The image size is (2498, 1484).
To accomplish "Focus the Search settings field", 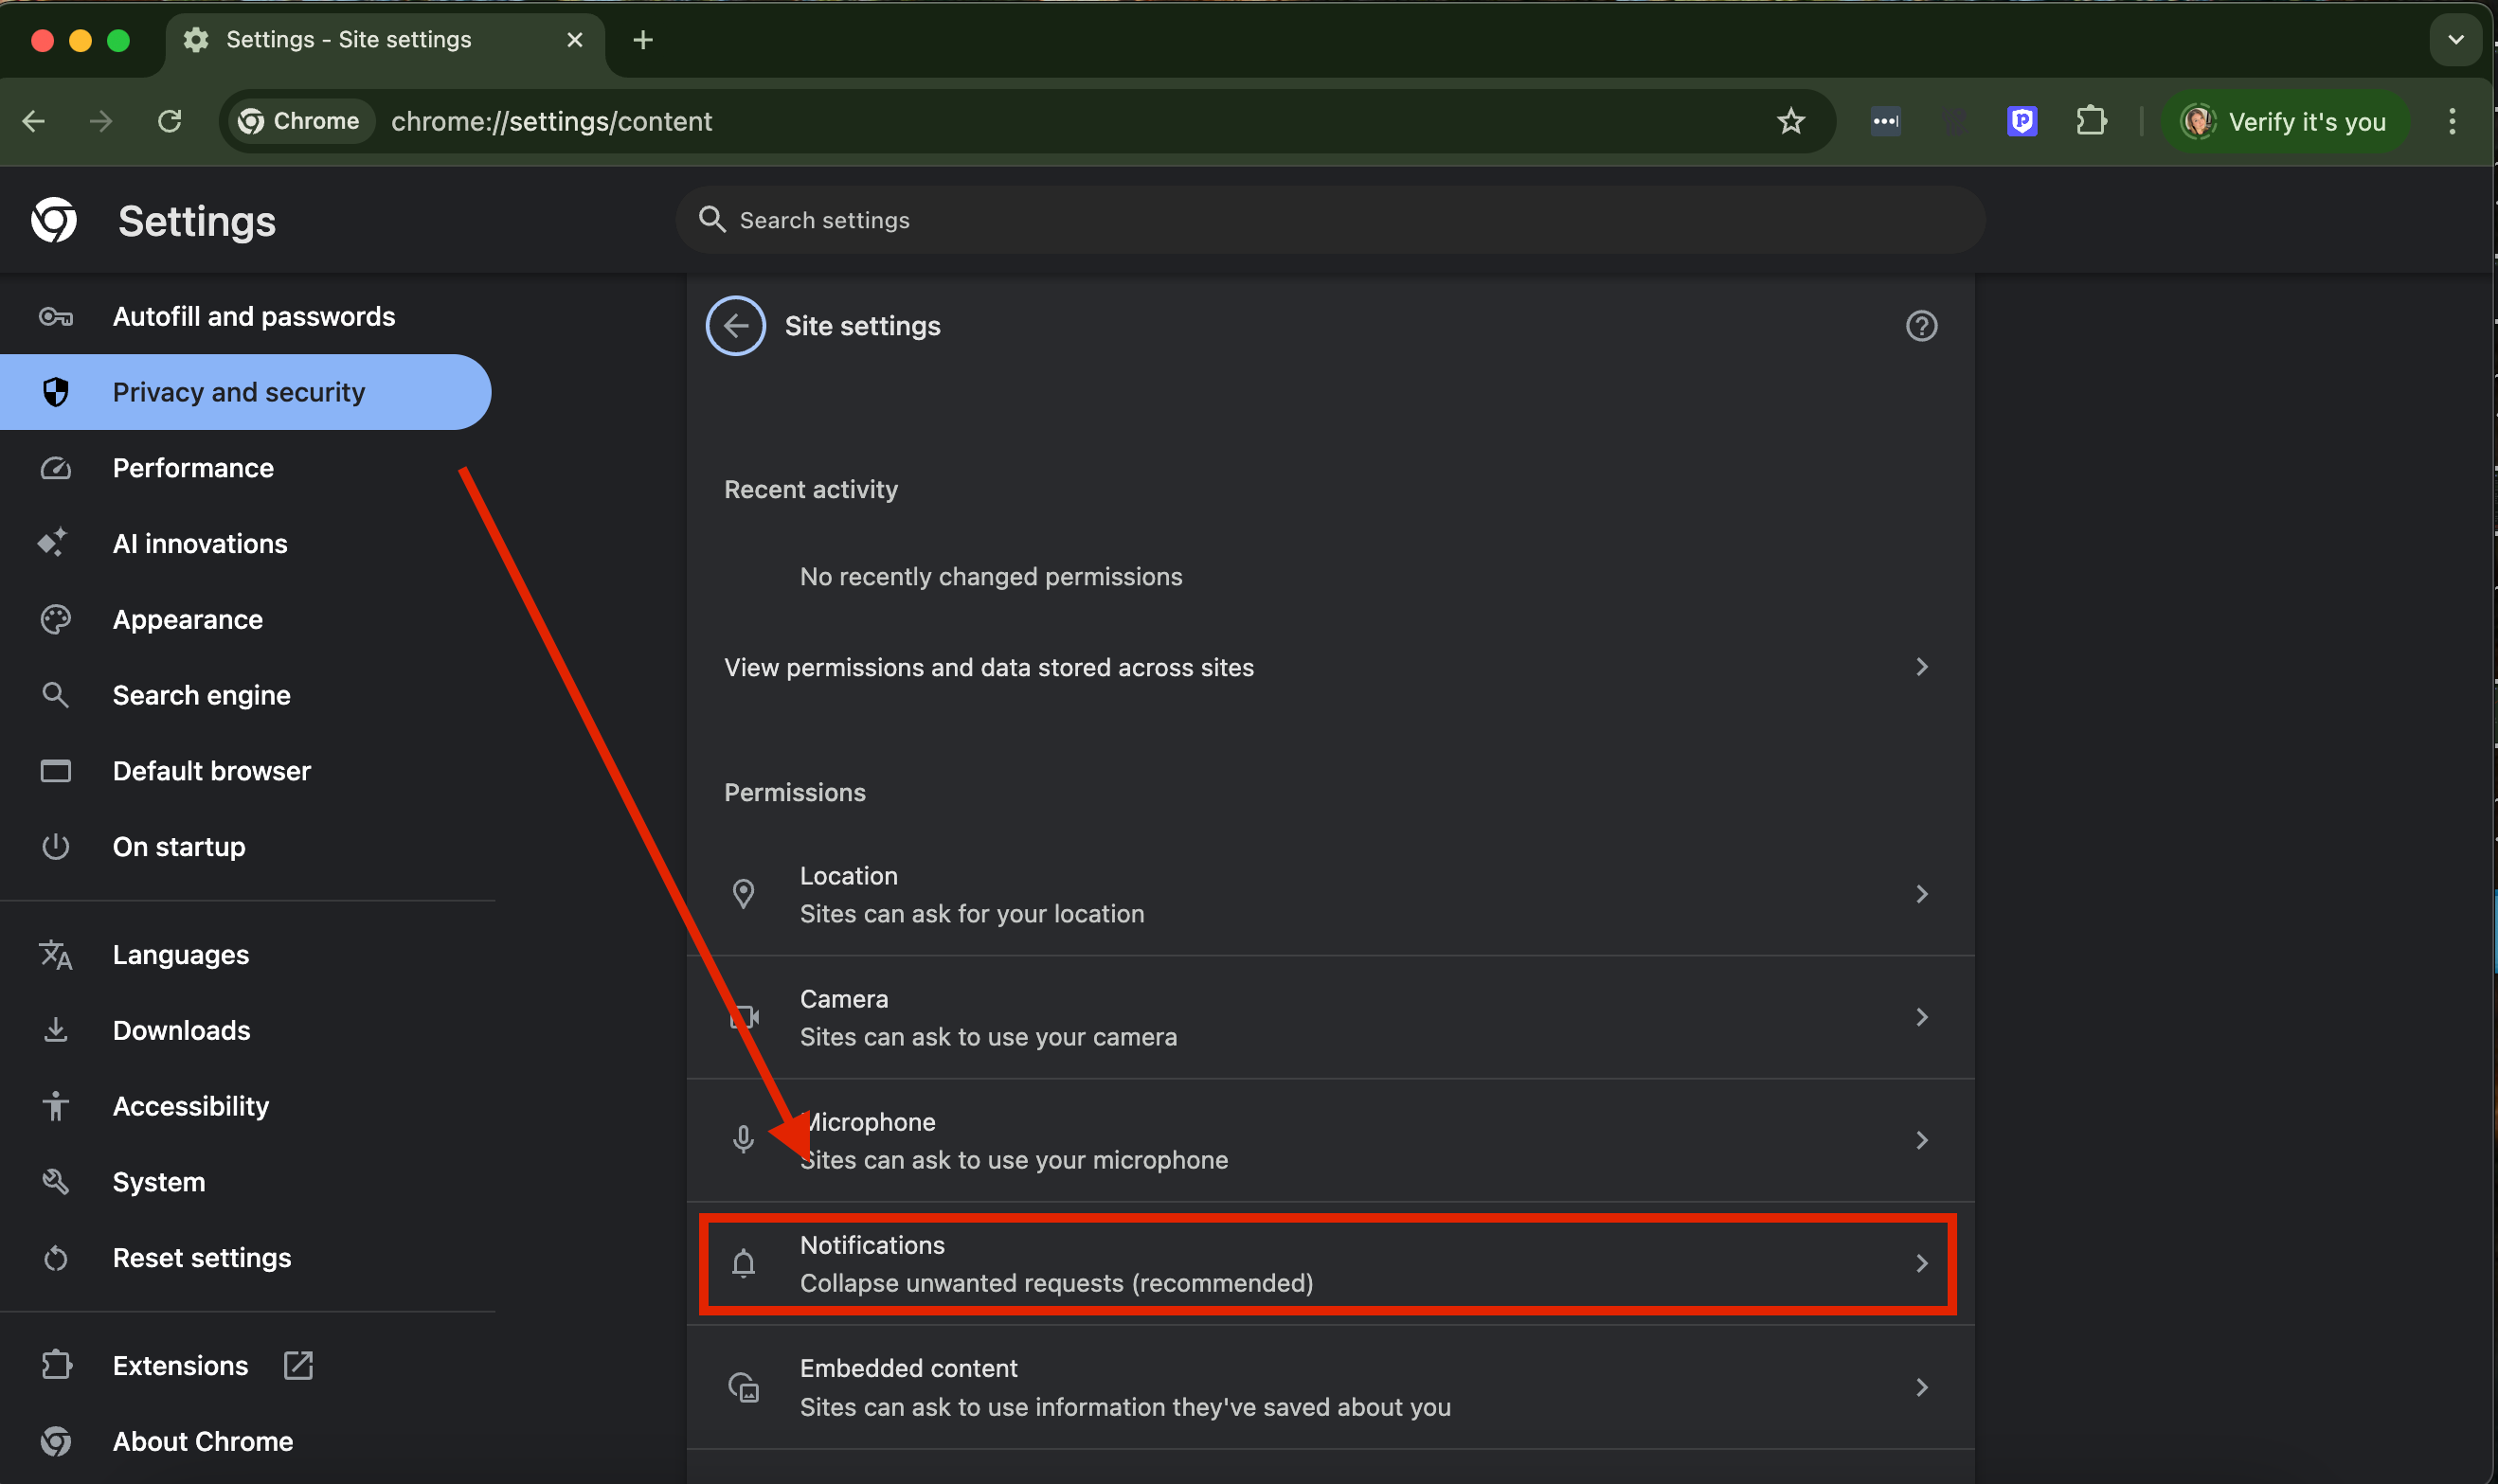I will coord(1330,219).
